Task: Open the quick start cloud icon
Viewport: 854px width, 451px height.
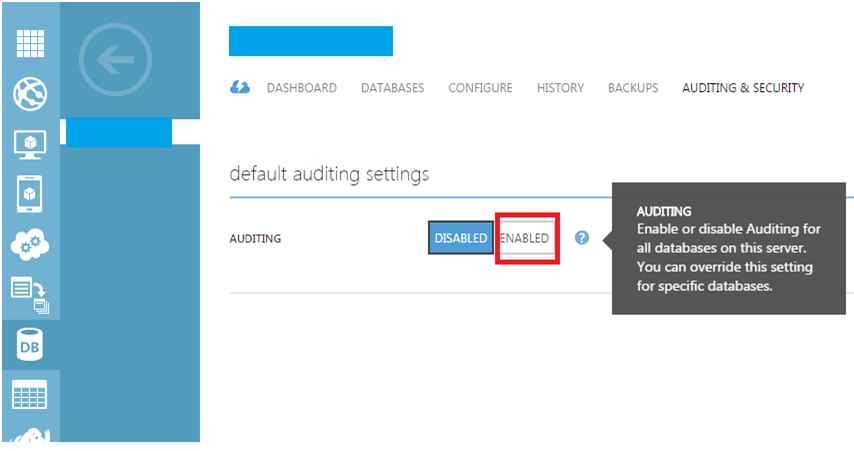Action: click(x=240, y=87)
